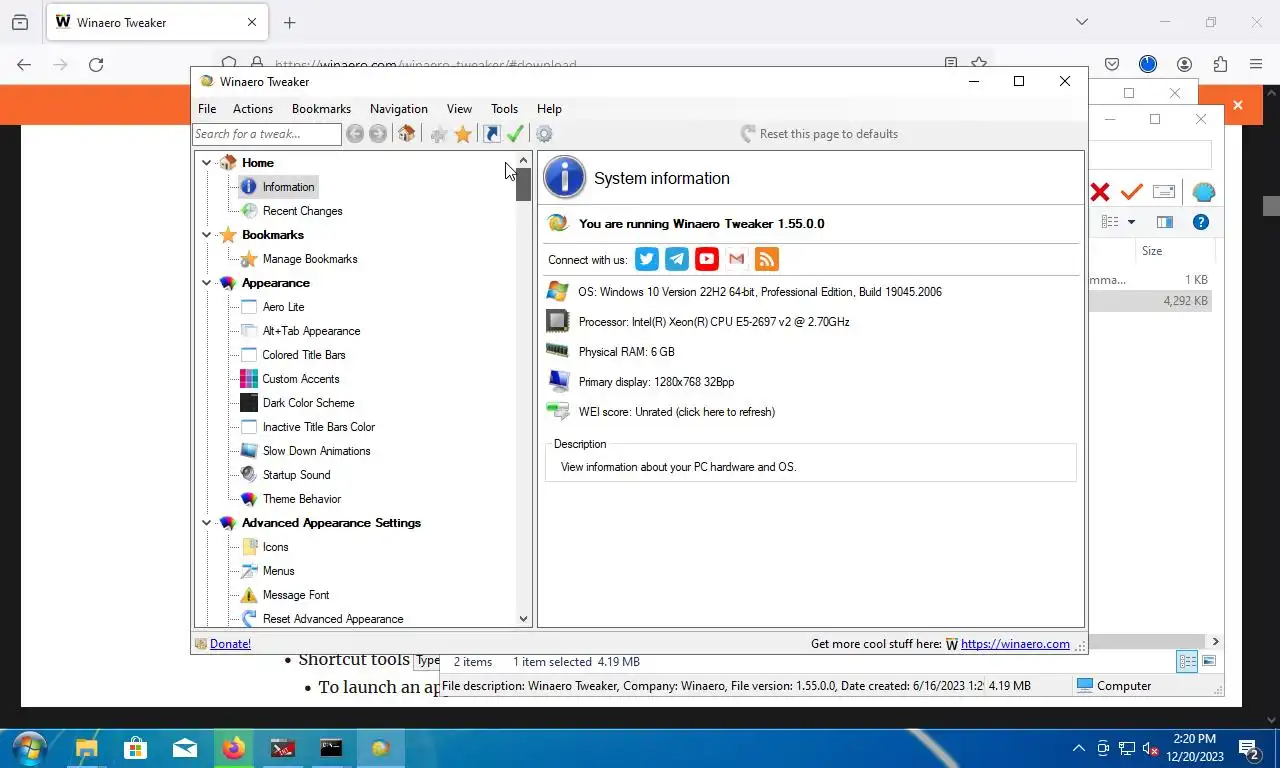Select Aero Lite in the tree
This screenshot has width=1280, height=768.
click(283, 307)
